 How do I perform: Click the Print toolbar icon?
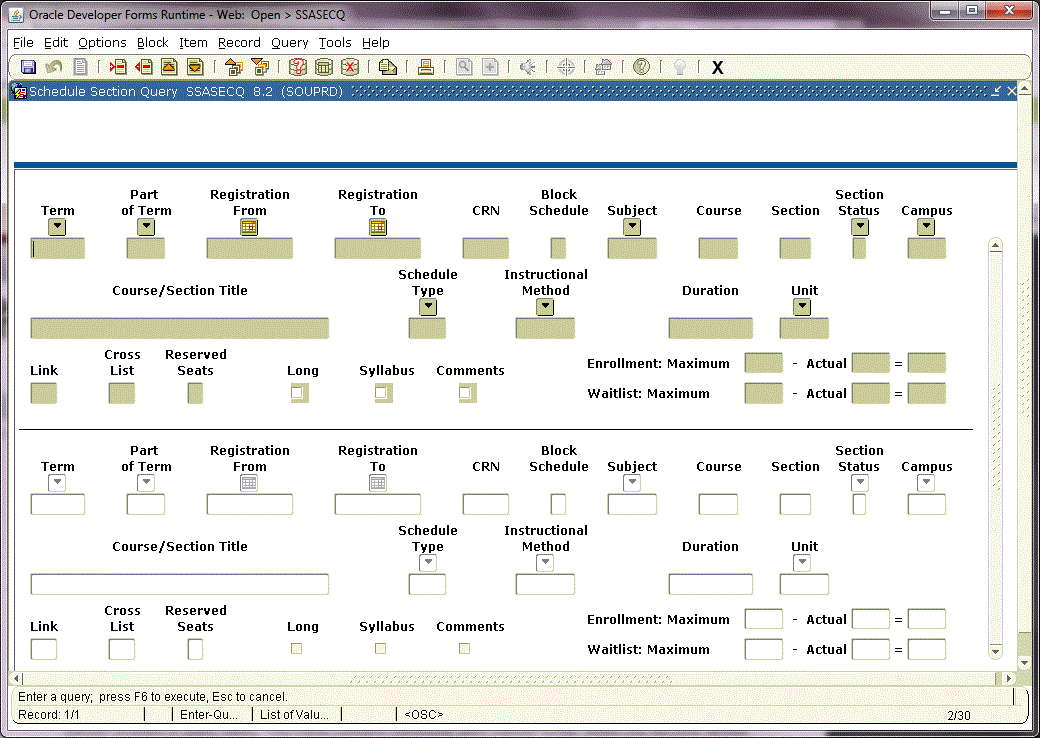click(426, 67)
